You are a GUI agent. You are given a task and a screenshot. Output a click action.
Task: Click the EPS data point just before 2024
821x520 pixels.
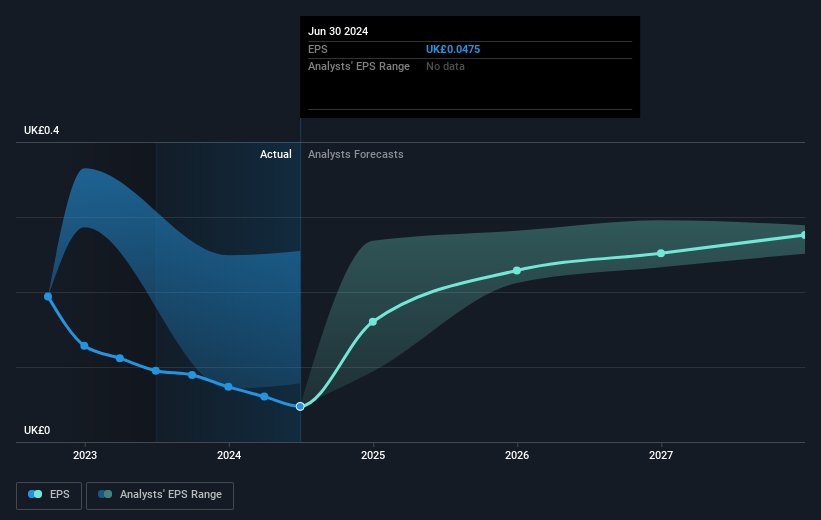192,375
